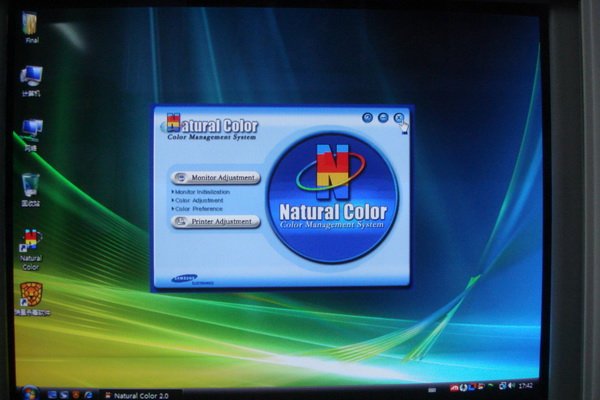Click the question-mark help icon in Natural Color
This screenshot has width=600, height=400.
(367, 118)
